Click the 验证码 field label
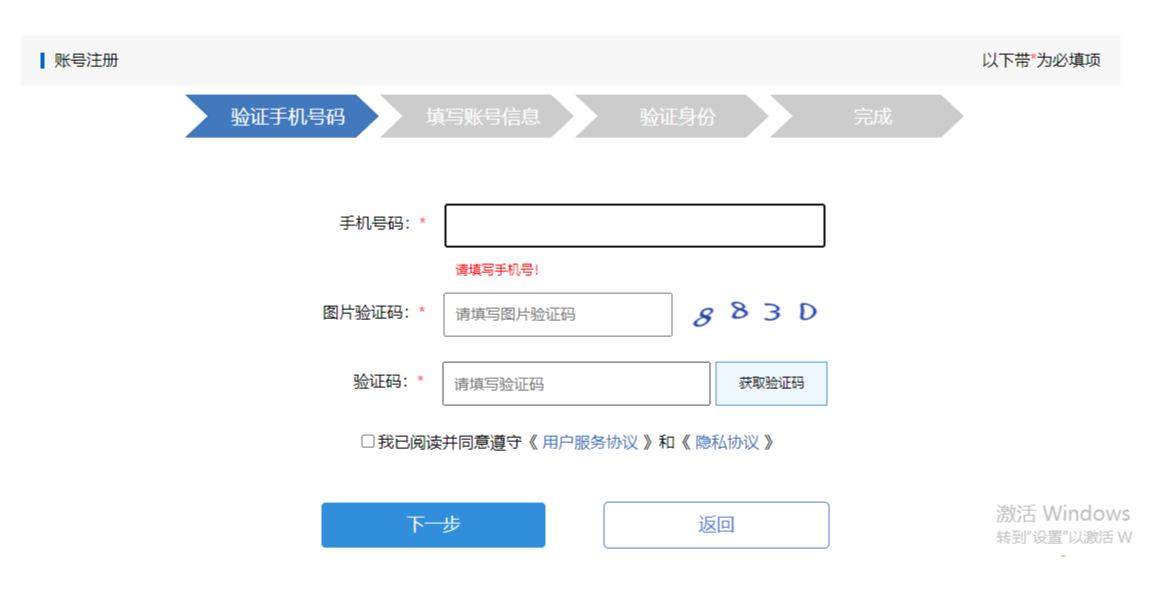 click(381, 382)
